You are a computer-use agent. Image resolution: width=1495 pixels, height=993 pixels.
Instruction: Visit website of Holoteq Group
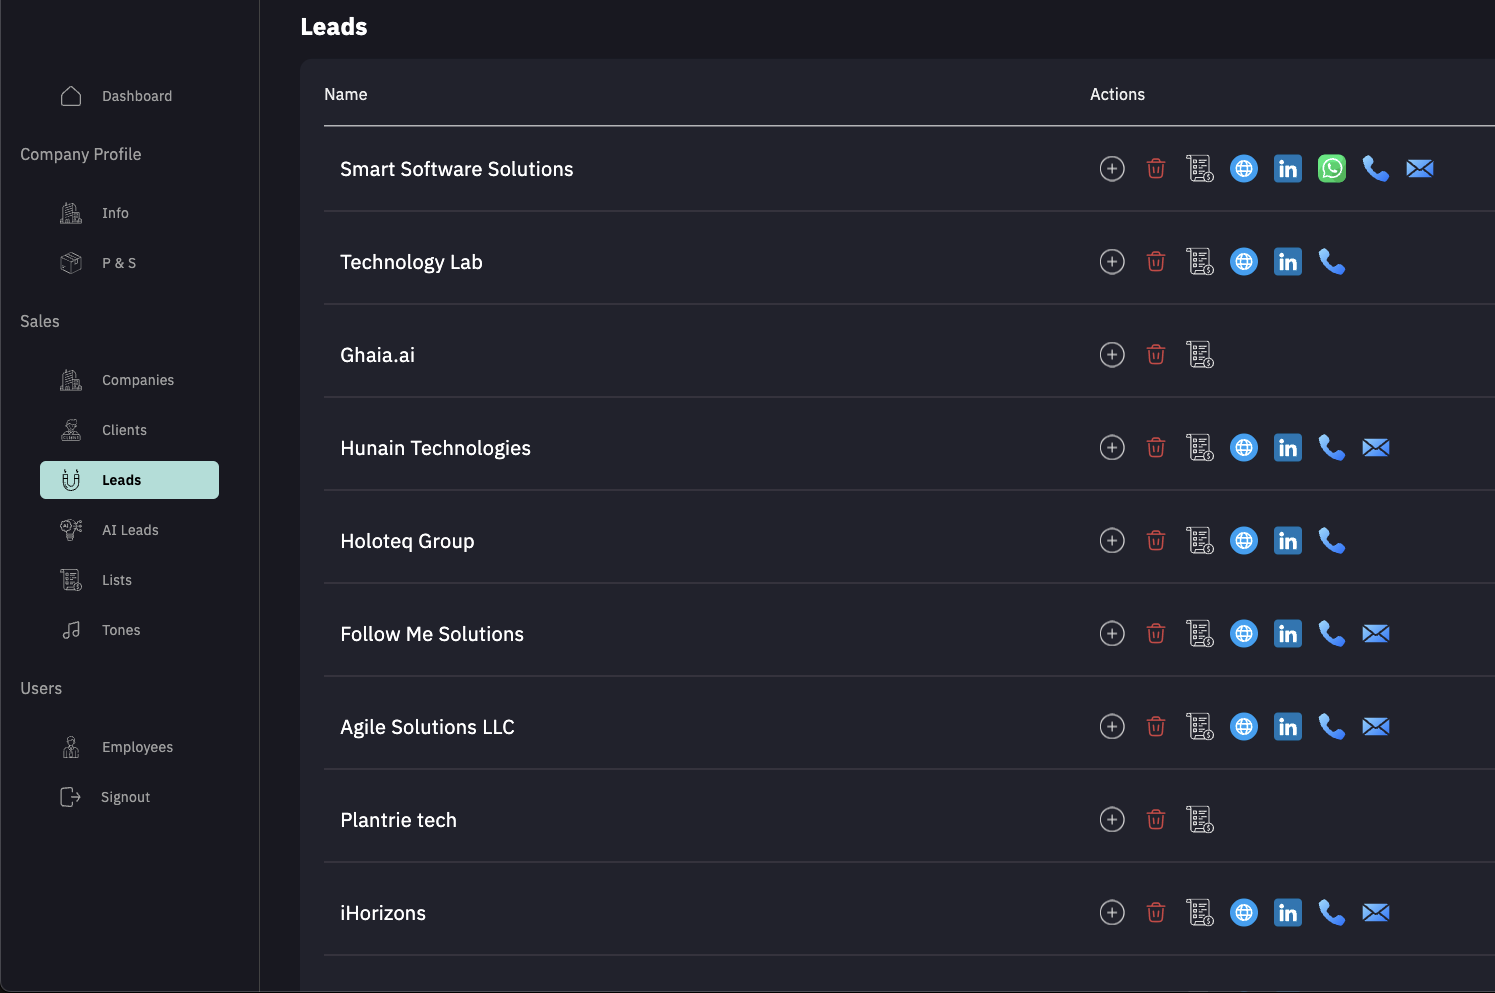1244,541
